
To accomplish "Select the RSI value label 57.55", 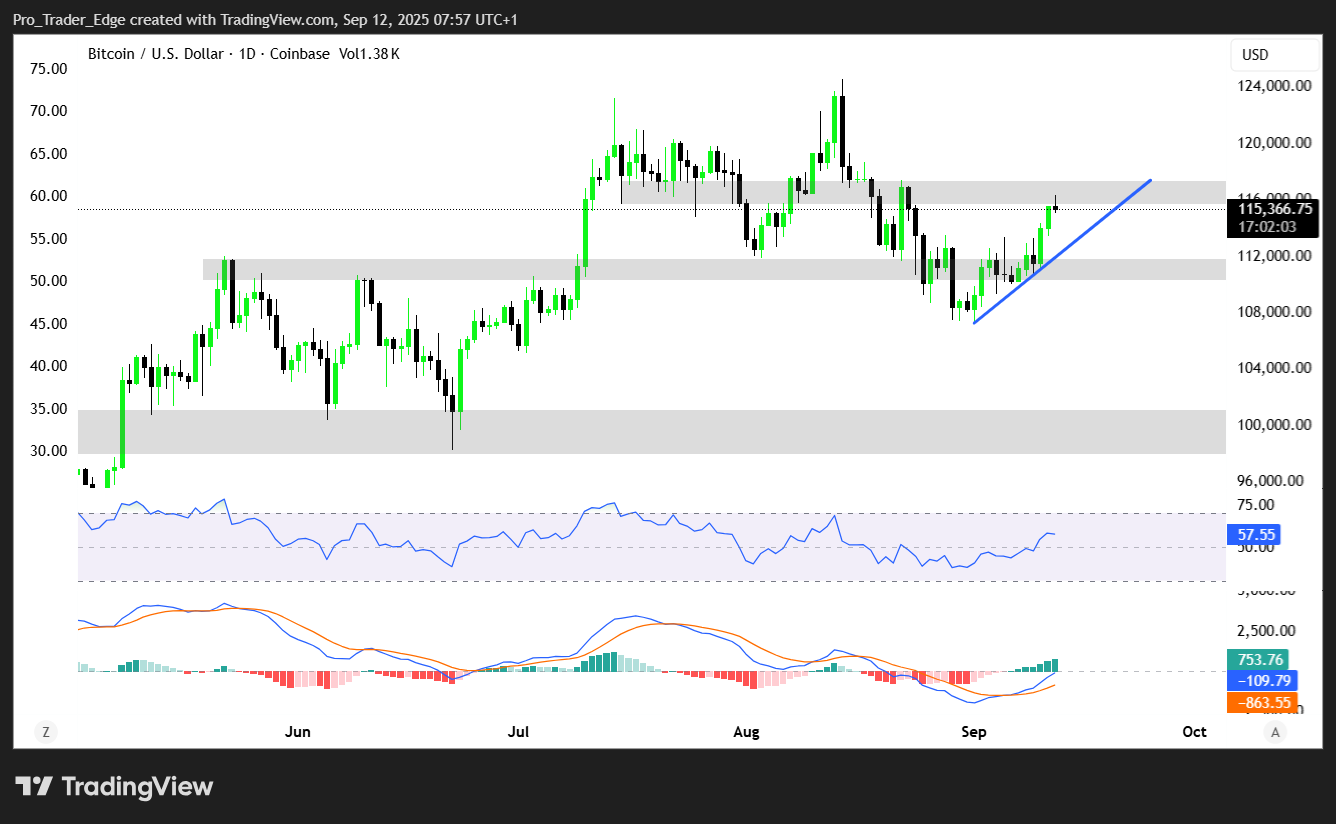I will tap(1252, 536).
